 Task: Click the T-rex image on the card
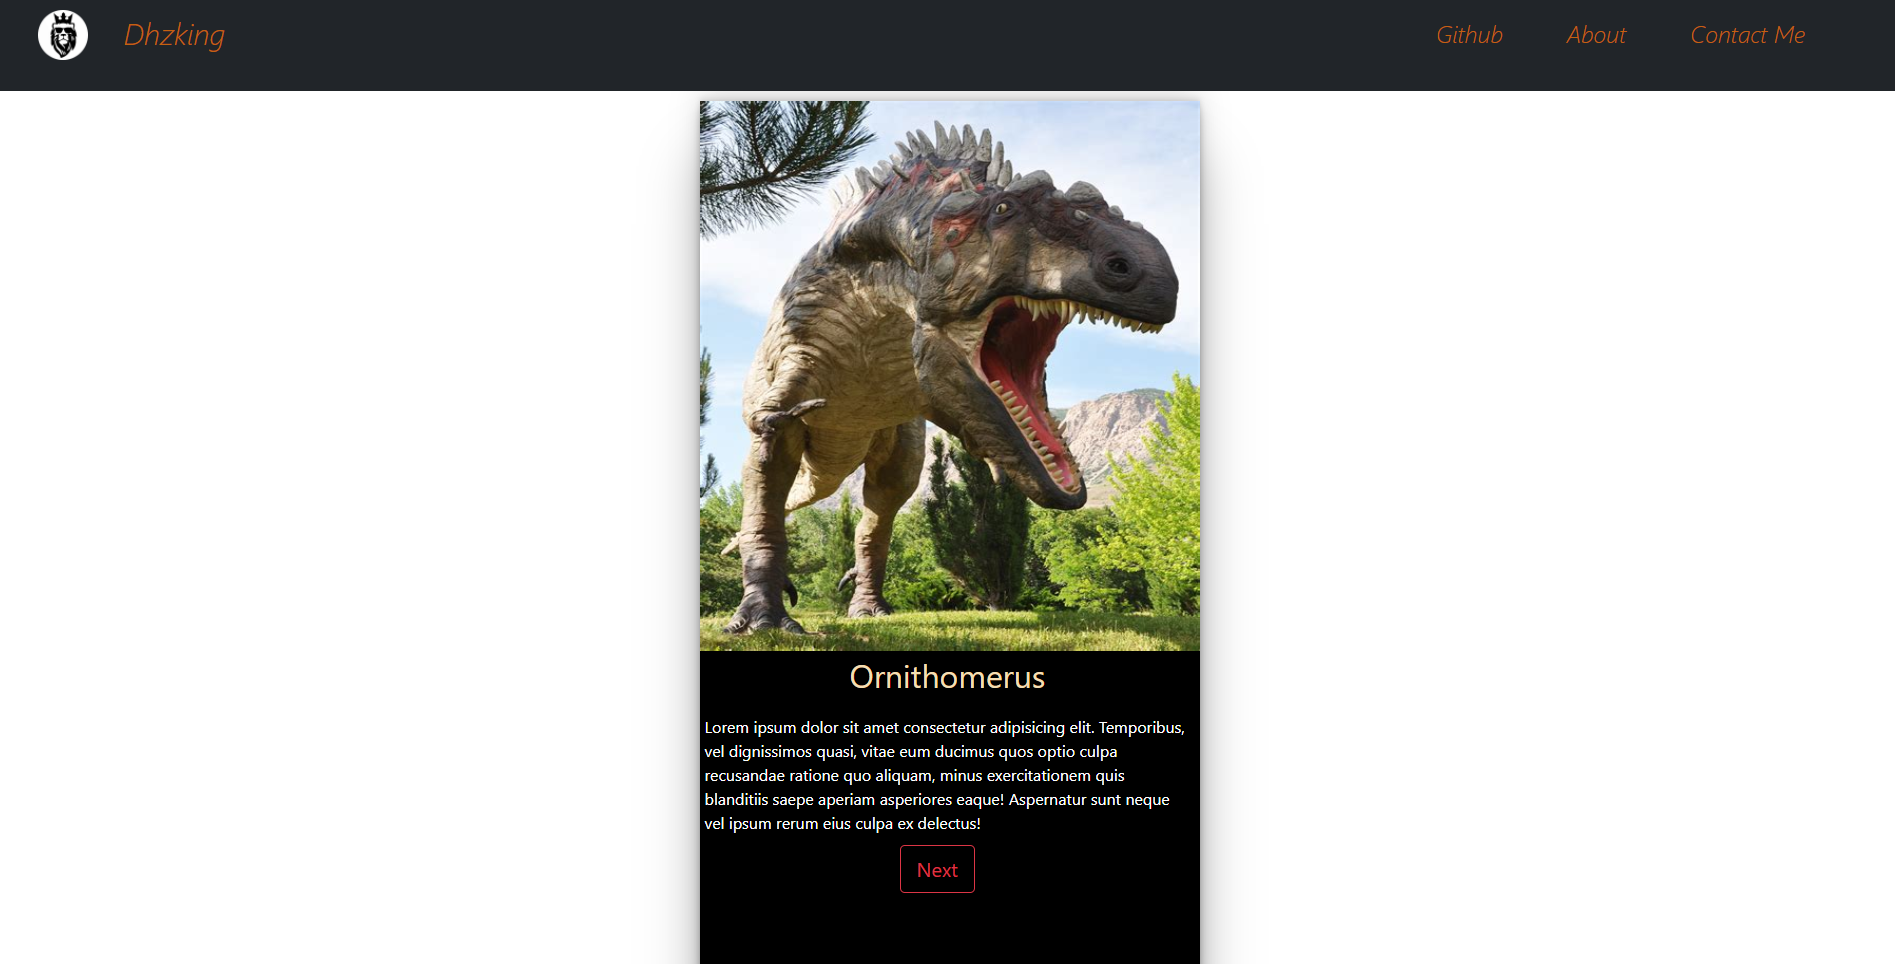[948, 375]
